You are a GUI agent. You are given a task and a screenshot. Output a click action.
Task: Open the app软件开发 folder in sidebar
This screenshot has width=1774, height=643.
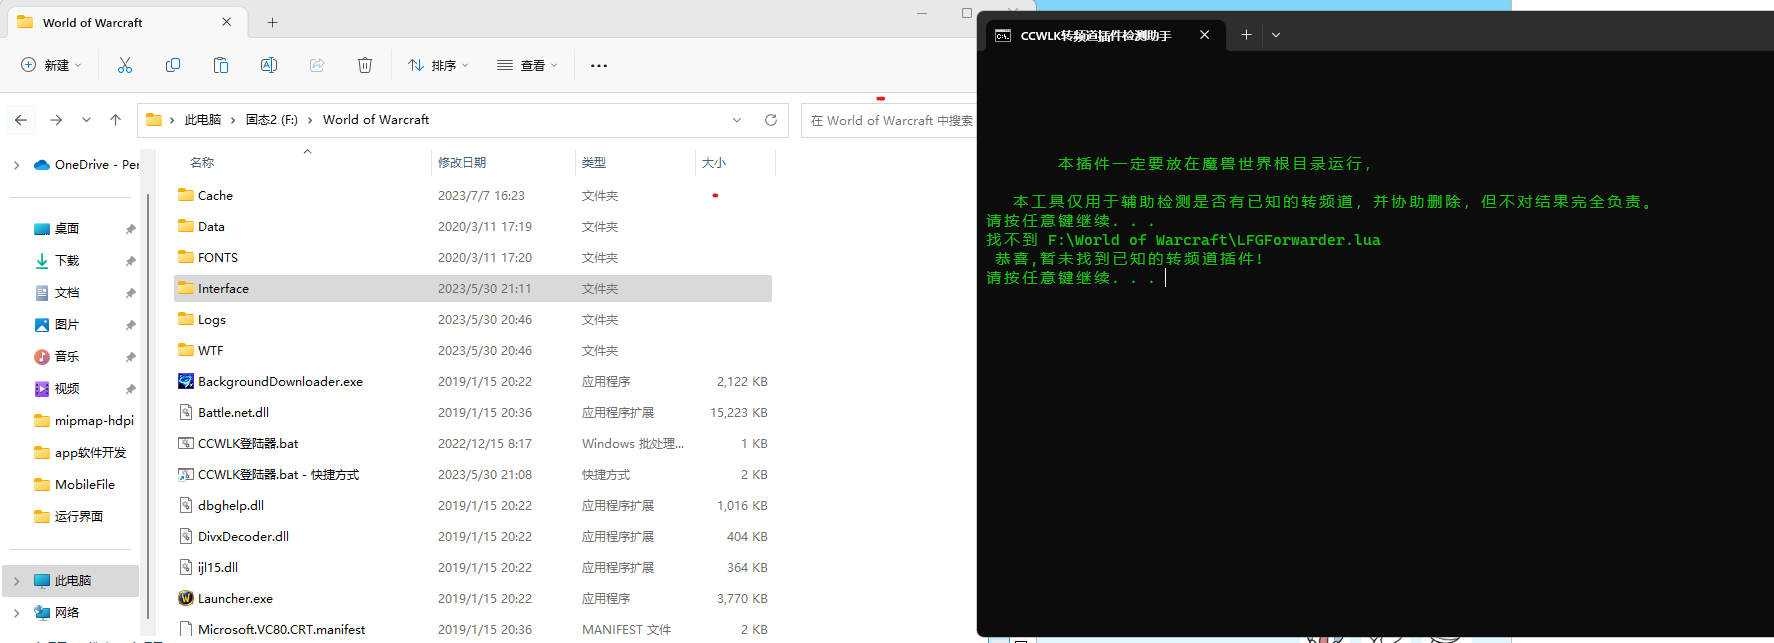pos(80,453)
